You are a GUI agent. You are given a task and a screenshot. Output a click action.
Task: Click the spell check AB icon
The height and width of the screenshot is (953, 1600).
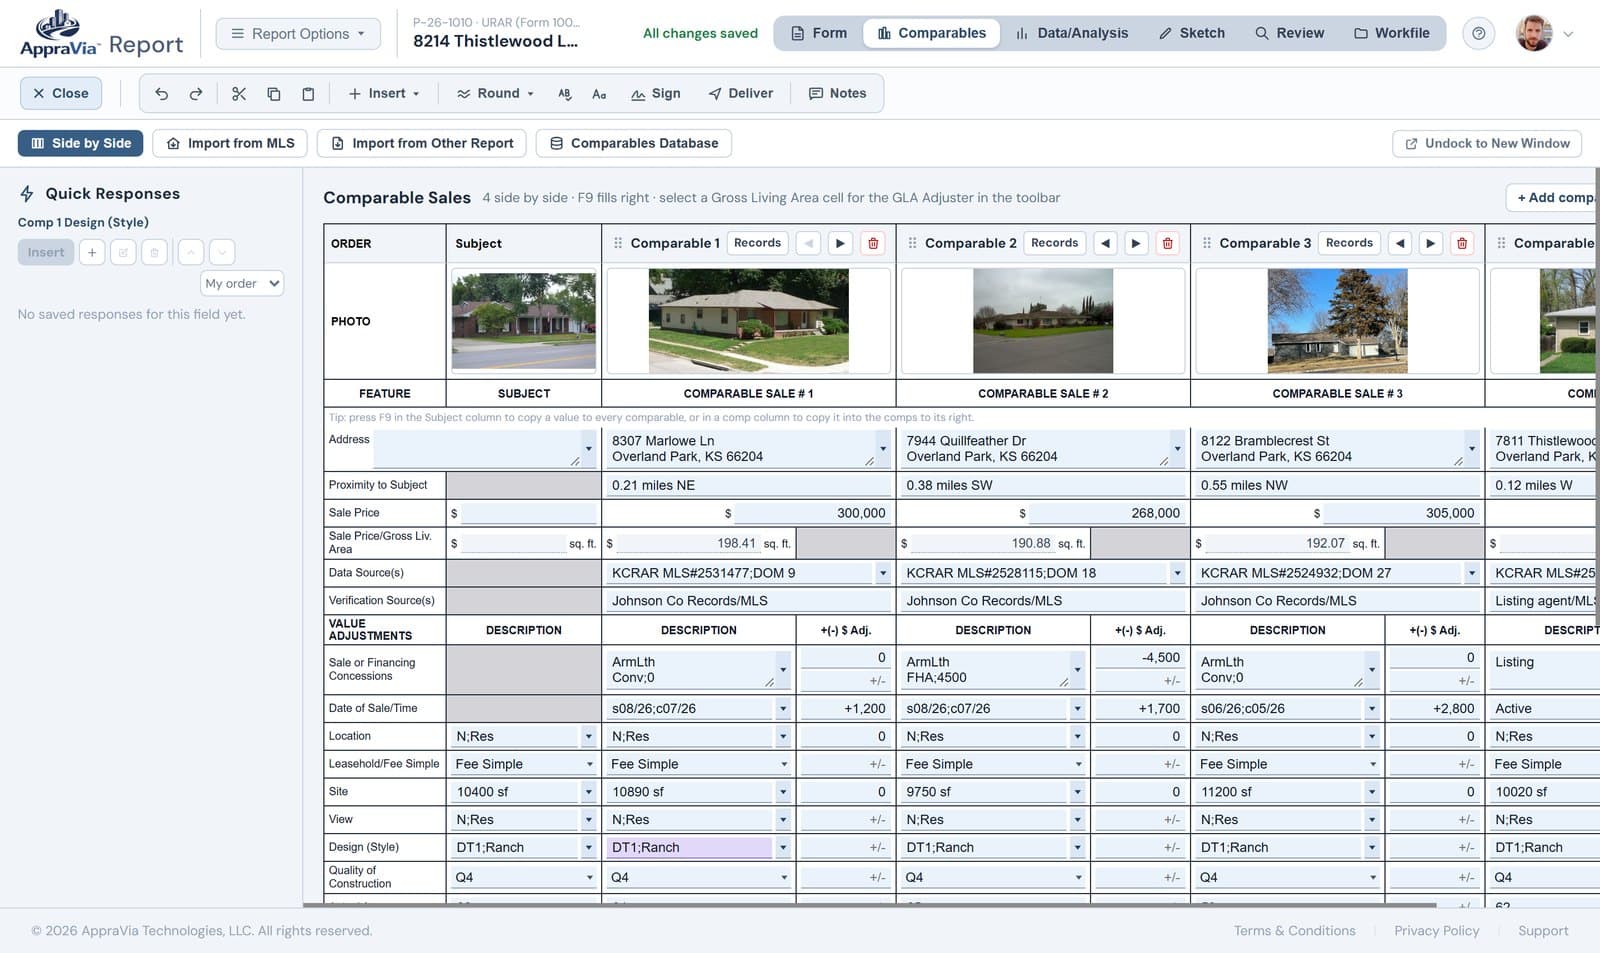tap(565, 93)
